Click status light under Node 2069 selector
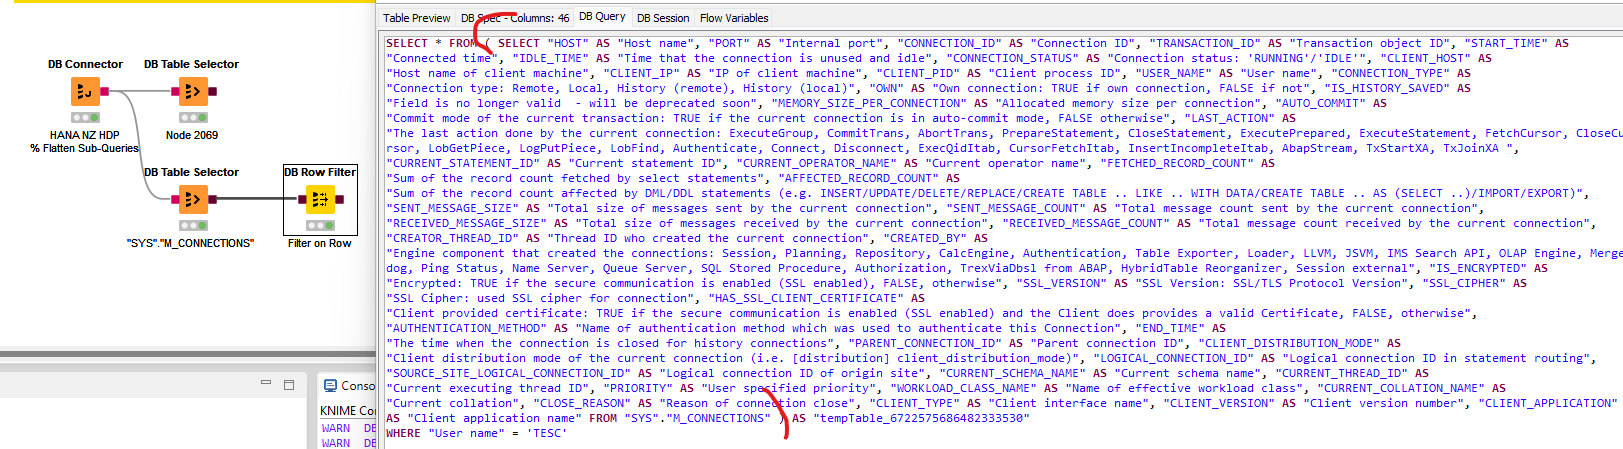This screenshot has width=1623, height=449. tap(193, 117)
